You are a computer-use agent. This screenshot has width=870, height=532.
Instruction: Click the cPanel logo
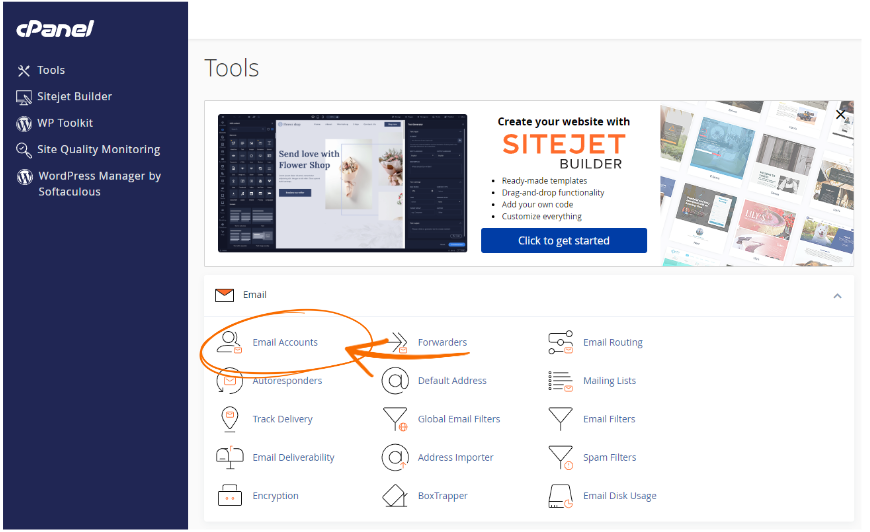(55, 29)
